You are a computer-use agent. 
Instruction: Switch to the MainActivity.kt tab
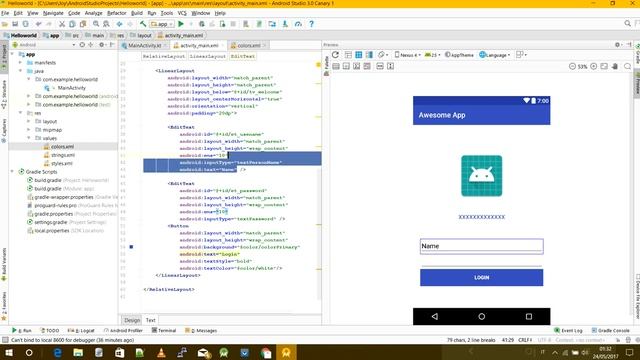(144, 45)
